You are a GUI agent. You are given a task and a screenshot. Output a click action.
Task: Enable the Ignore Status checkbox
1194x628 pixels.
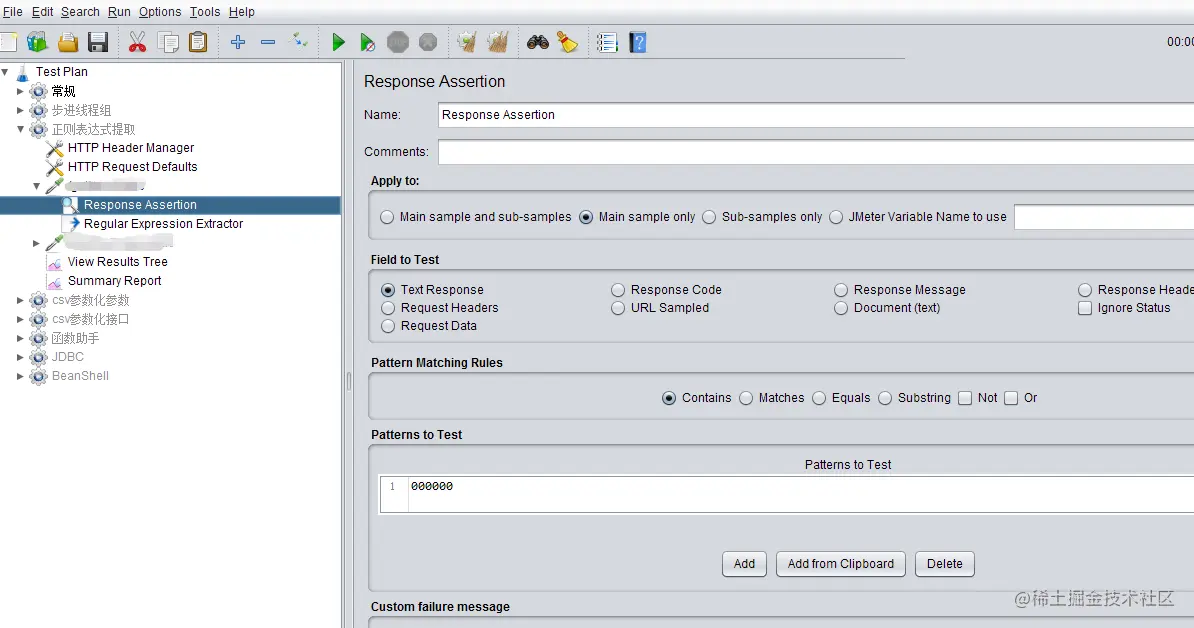tap(1085, 308)
